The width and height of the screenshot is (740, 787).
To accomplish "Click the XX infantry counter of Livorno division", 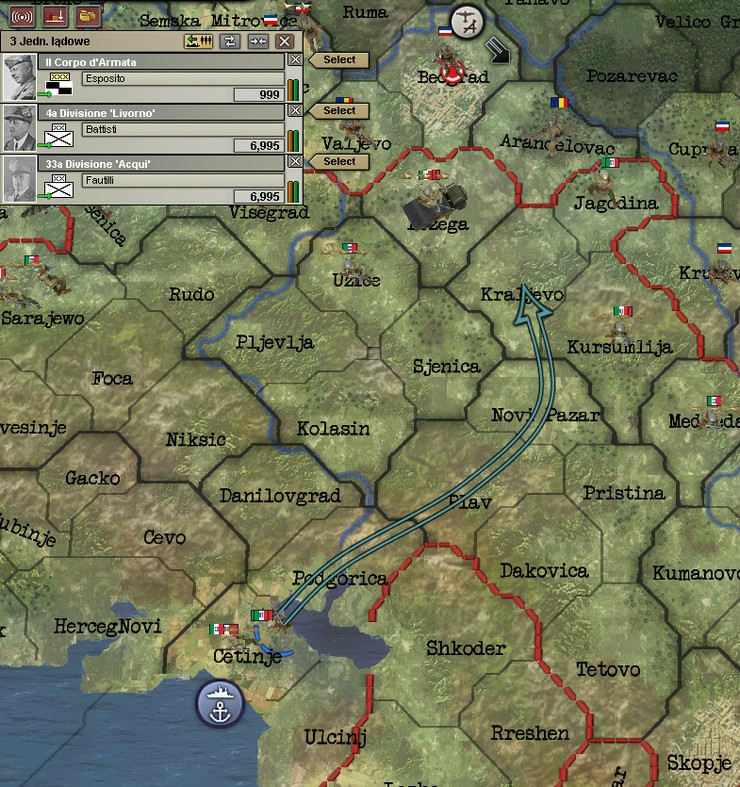I will [59, 135].
